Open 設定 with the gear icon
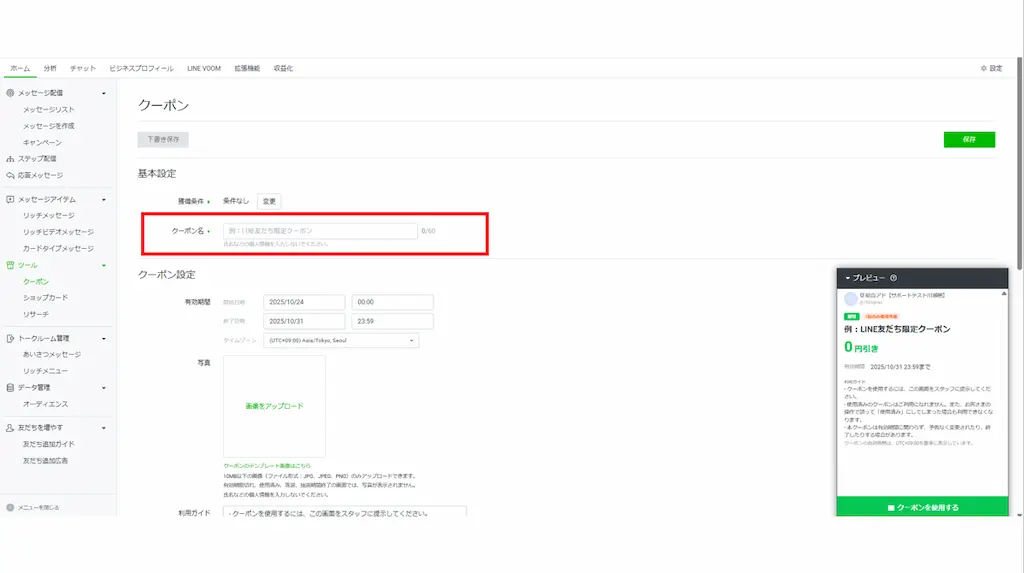Screen dimensions: 1024x573 [984, 68]
